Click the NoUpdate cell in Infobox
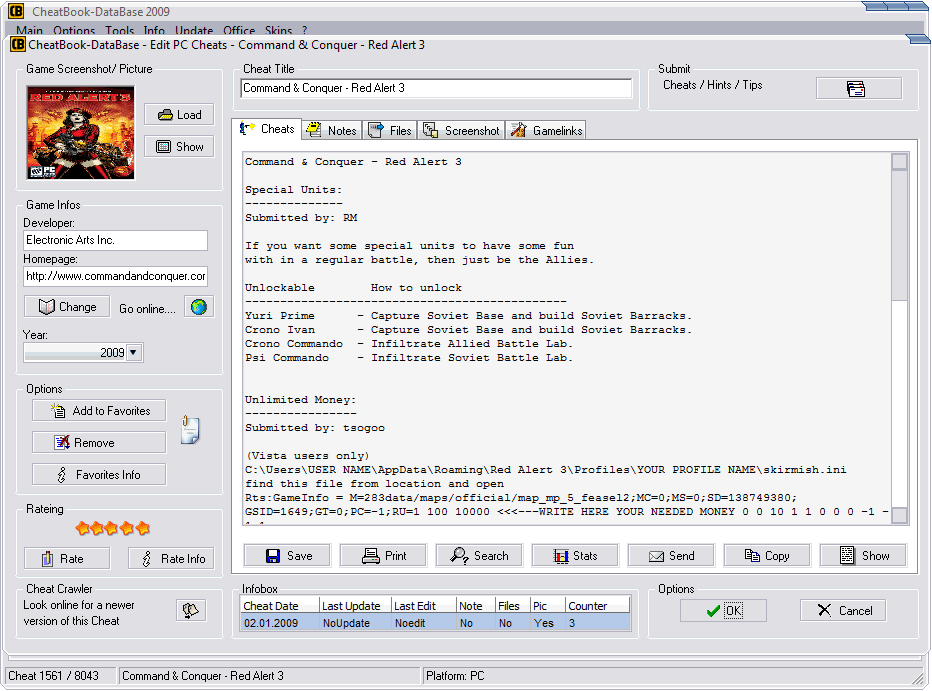The height and width of the screenshot is (691, 932). coord(355,623)
